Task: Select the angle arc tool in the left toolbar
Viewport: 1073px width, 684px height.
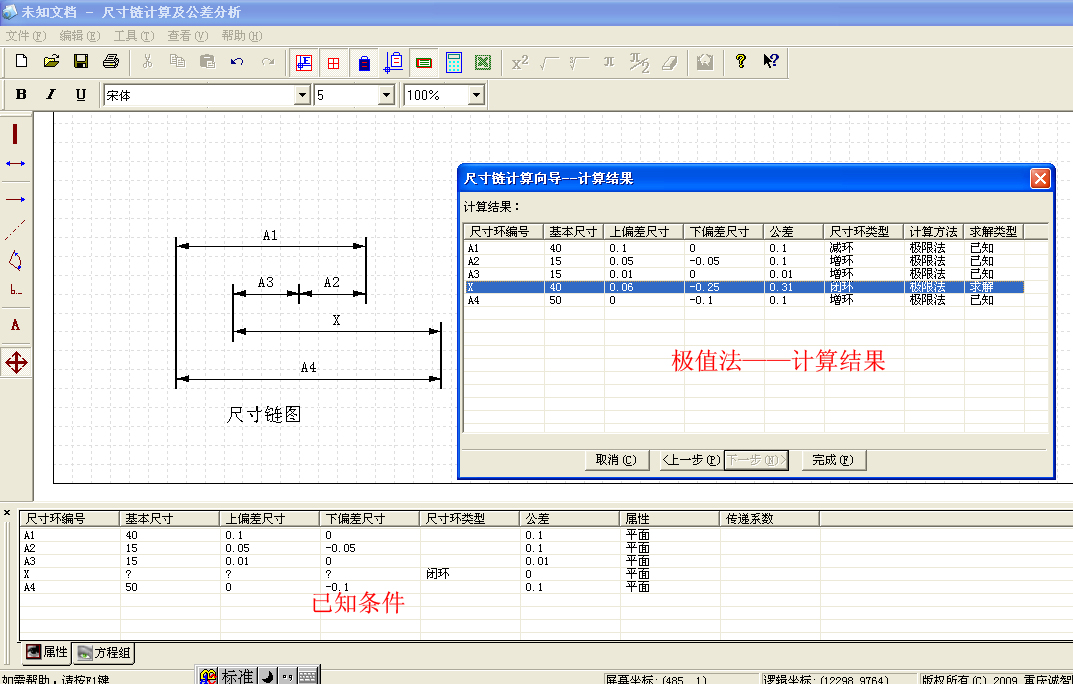Action: (x=15, y=261)
